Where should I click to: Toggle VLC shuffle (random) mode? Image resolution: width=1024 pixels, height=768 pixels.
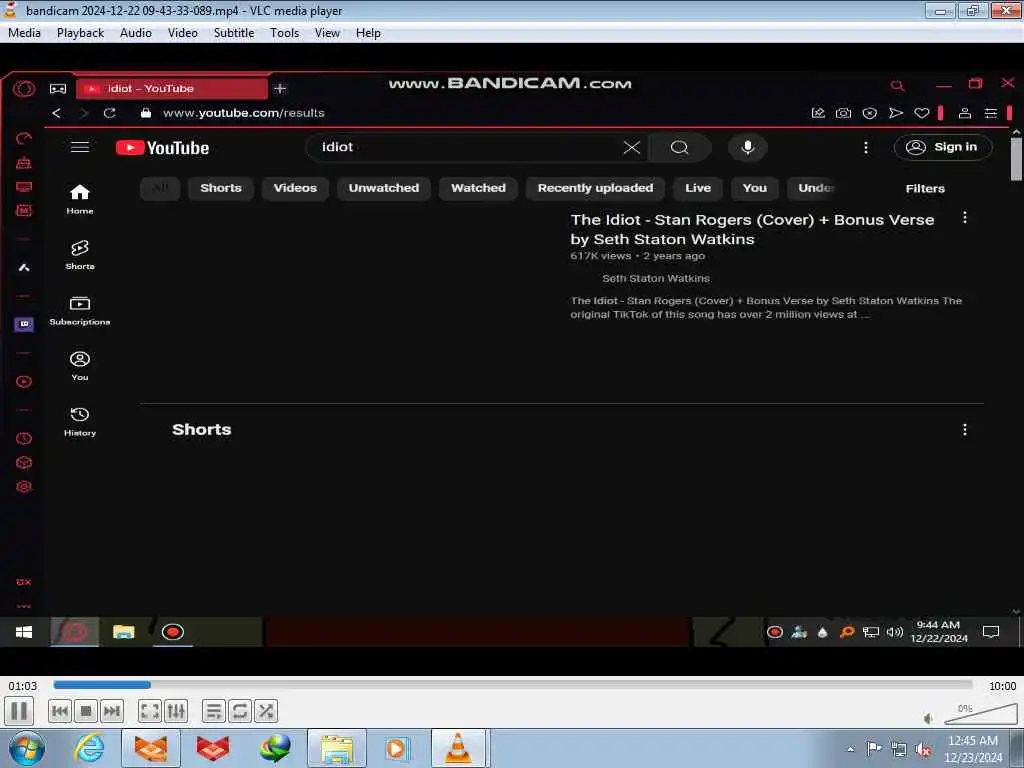click(266, 711)
